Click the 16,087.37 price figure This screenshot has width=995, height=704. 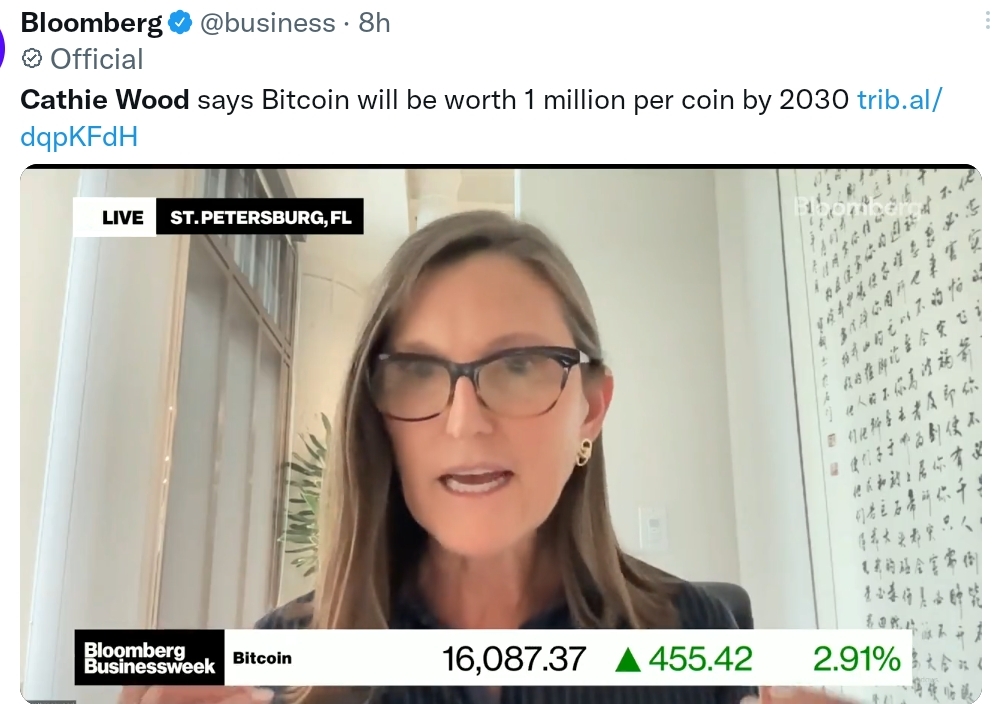click(514, 658)
